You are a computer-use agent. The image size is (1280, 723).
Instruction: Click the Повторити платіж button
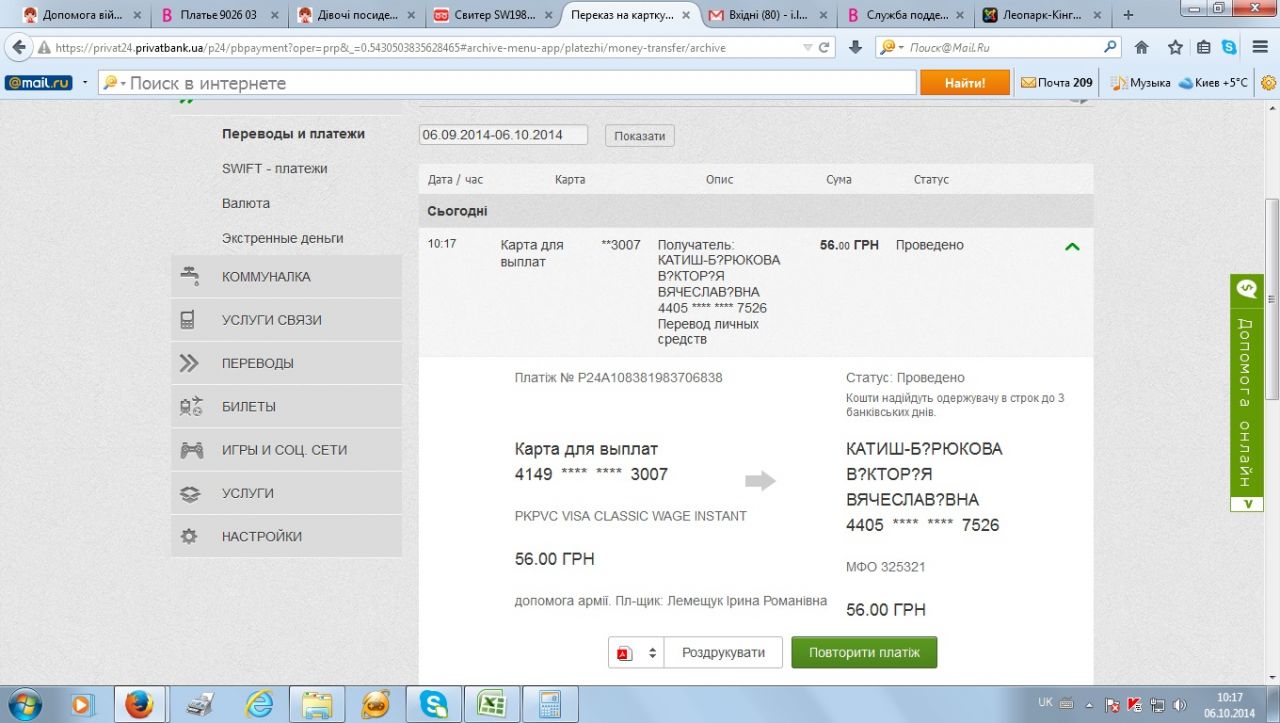864,653
